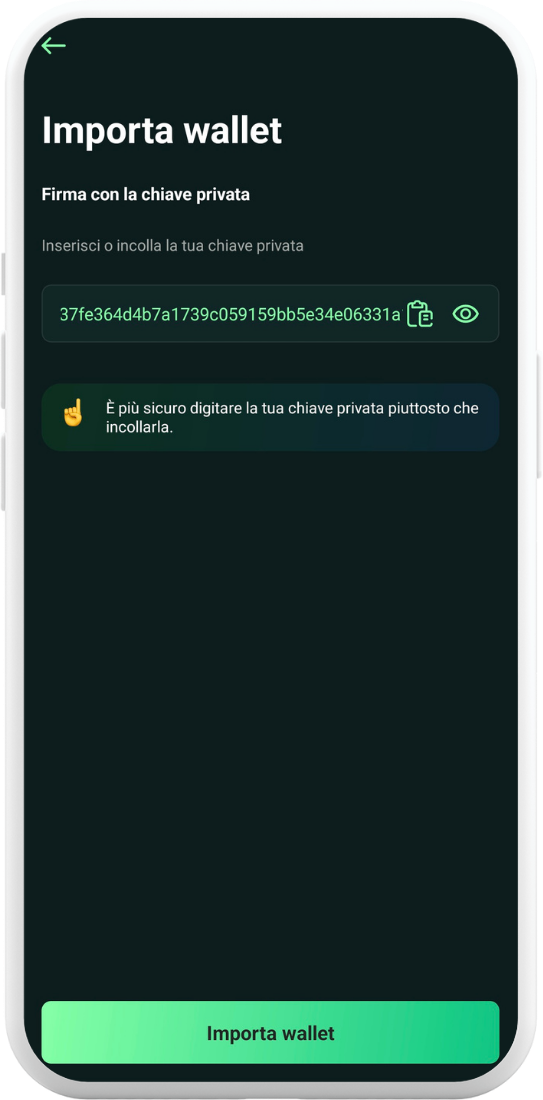543x1100 pixels.
Task: Tap the Importa wallet page heading
Action: point(162,130)
